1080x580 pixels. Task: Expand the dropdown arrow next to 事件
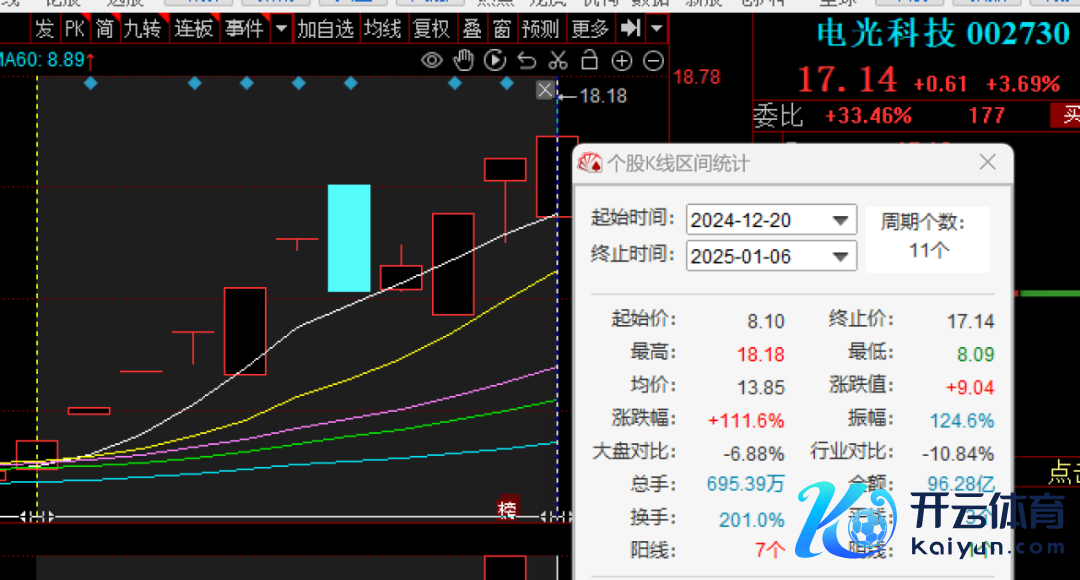281,28
